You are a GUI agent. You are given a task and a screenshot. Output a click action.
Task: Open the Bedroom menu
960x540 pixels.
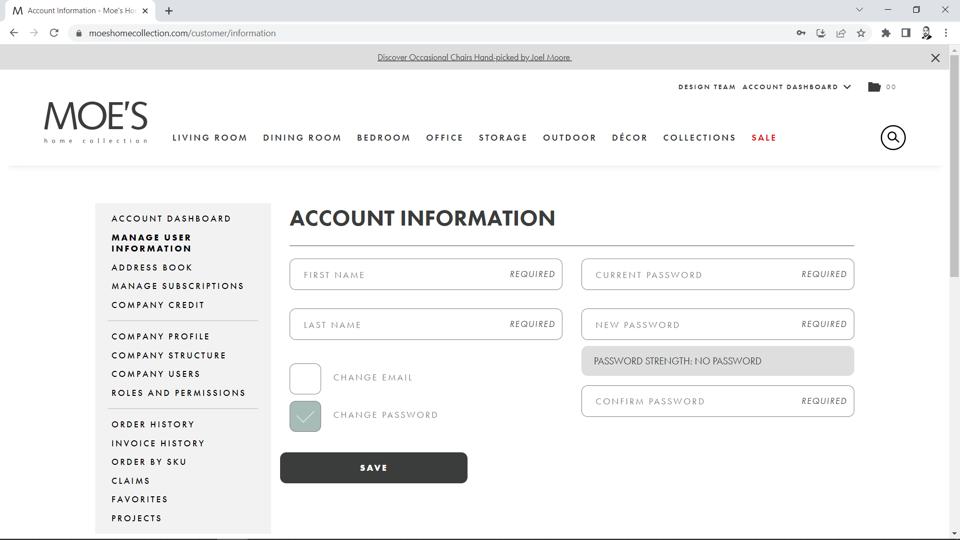[x=383, y=138]
